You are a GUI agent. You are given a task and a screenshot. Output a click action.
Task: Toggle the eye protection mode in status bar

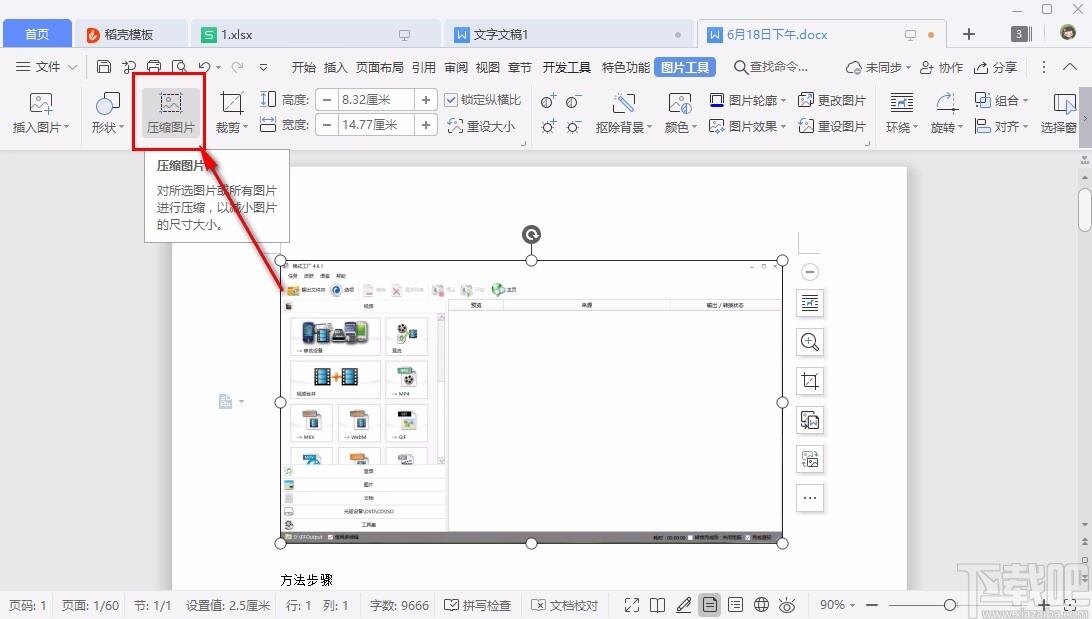tap(787, 604)
